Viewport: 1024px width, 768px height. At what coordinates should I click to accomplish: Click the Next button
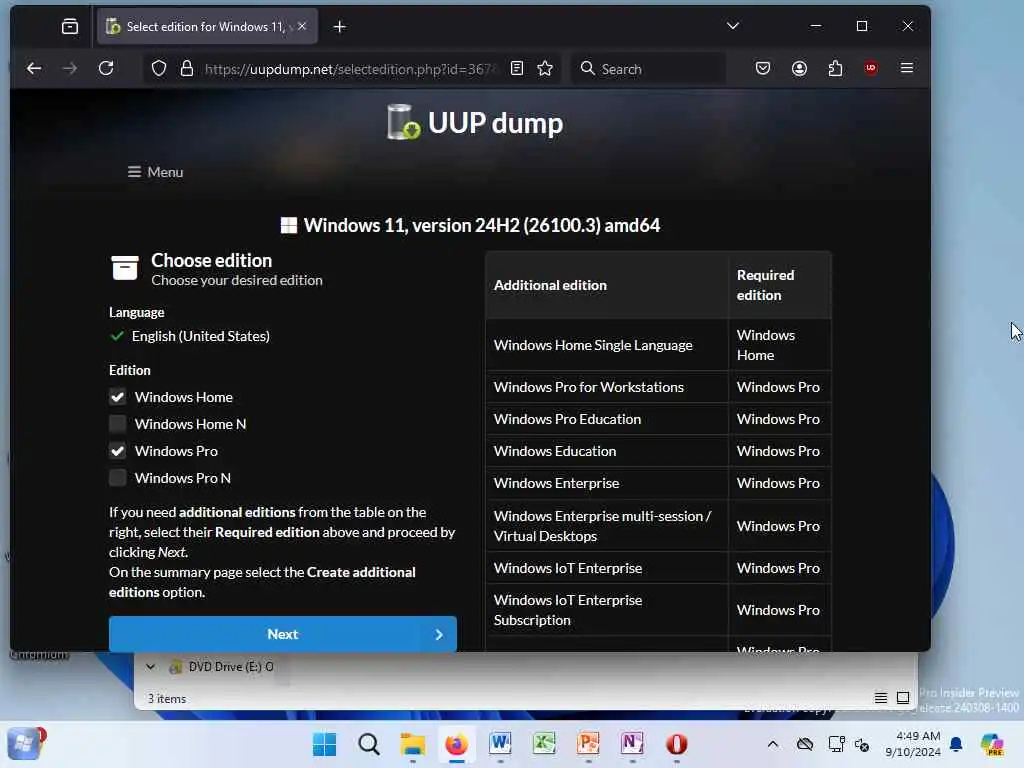pos(283,633)
